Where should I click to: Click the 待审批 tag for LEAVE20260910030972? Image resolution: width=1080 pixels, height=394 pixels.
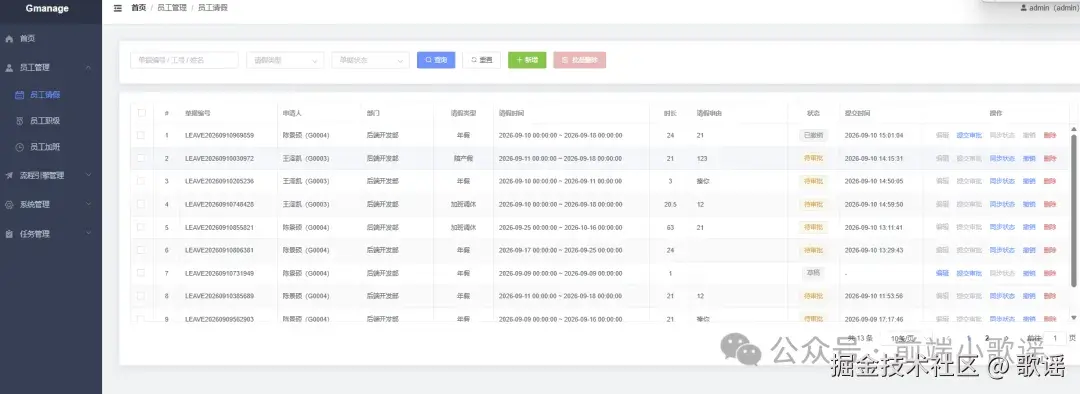point(813,158)
